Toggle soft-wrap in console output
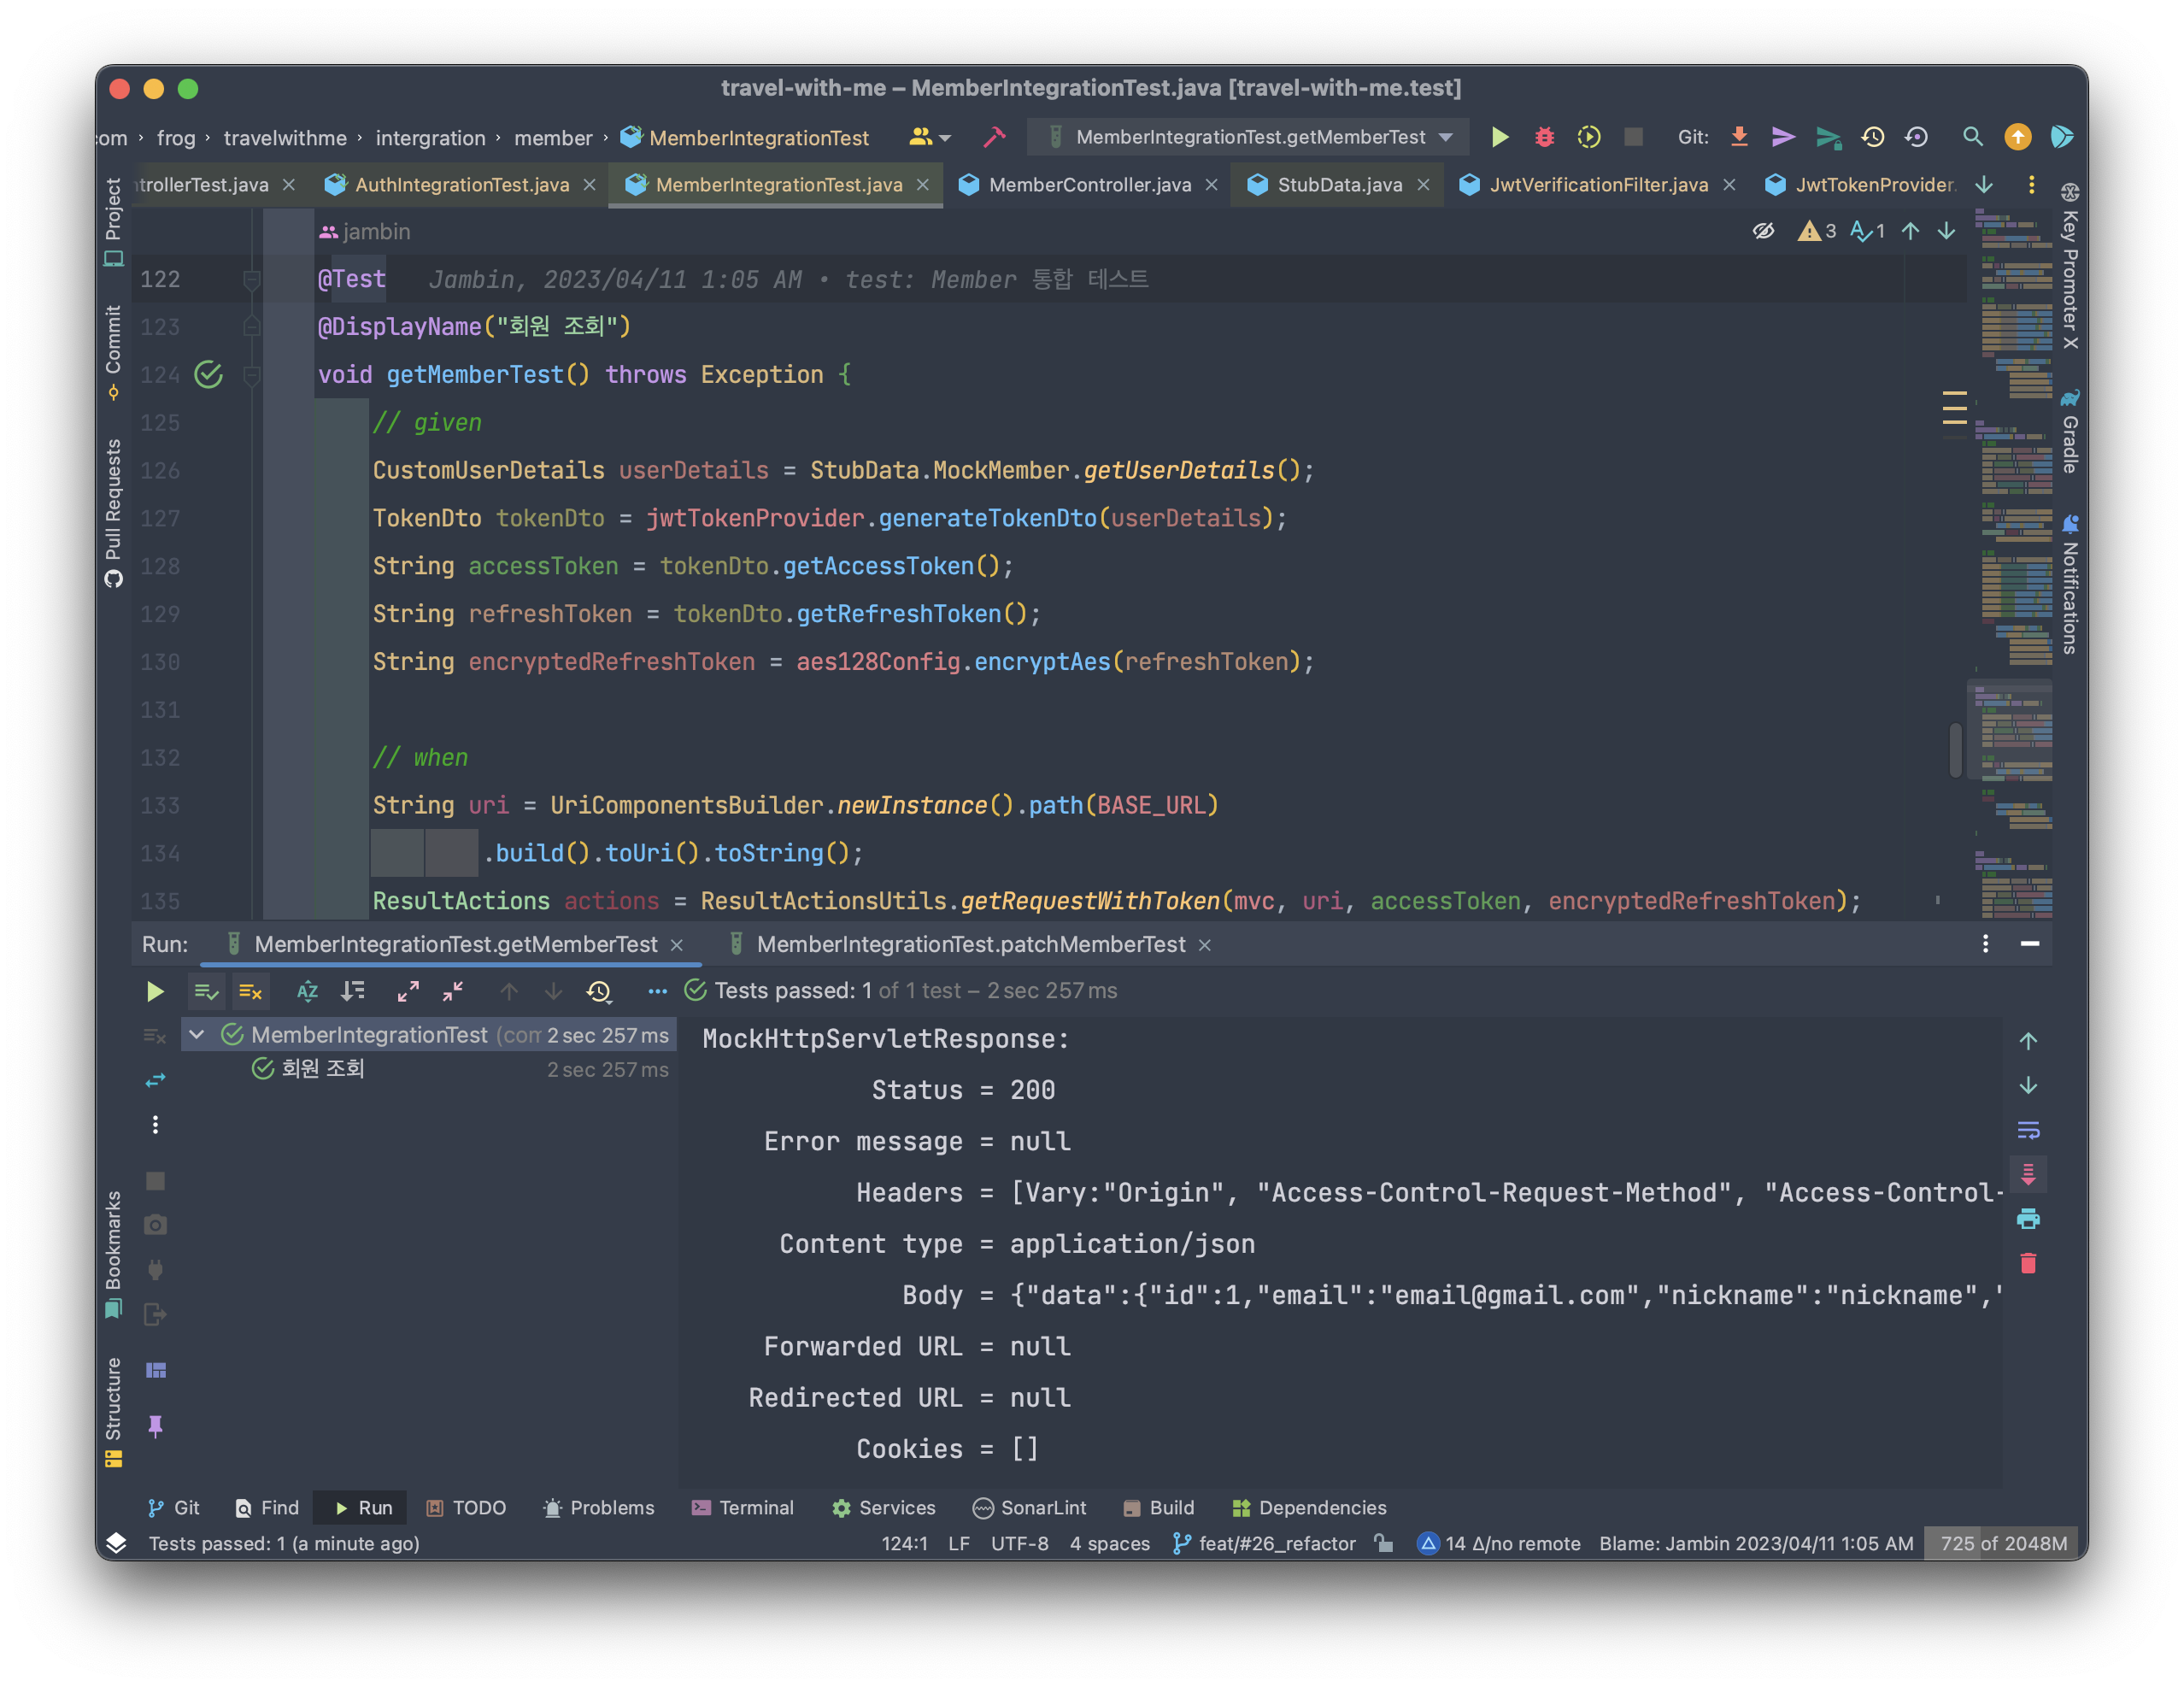Image resolution: width=2184 pixels, height=1687 pixels. pyautogui.click(x=2027, y=1130)
